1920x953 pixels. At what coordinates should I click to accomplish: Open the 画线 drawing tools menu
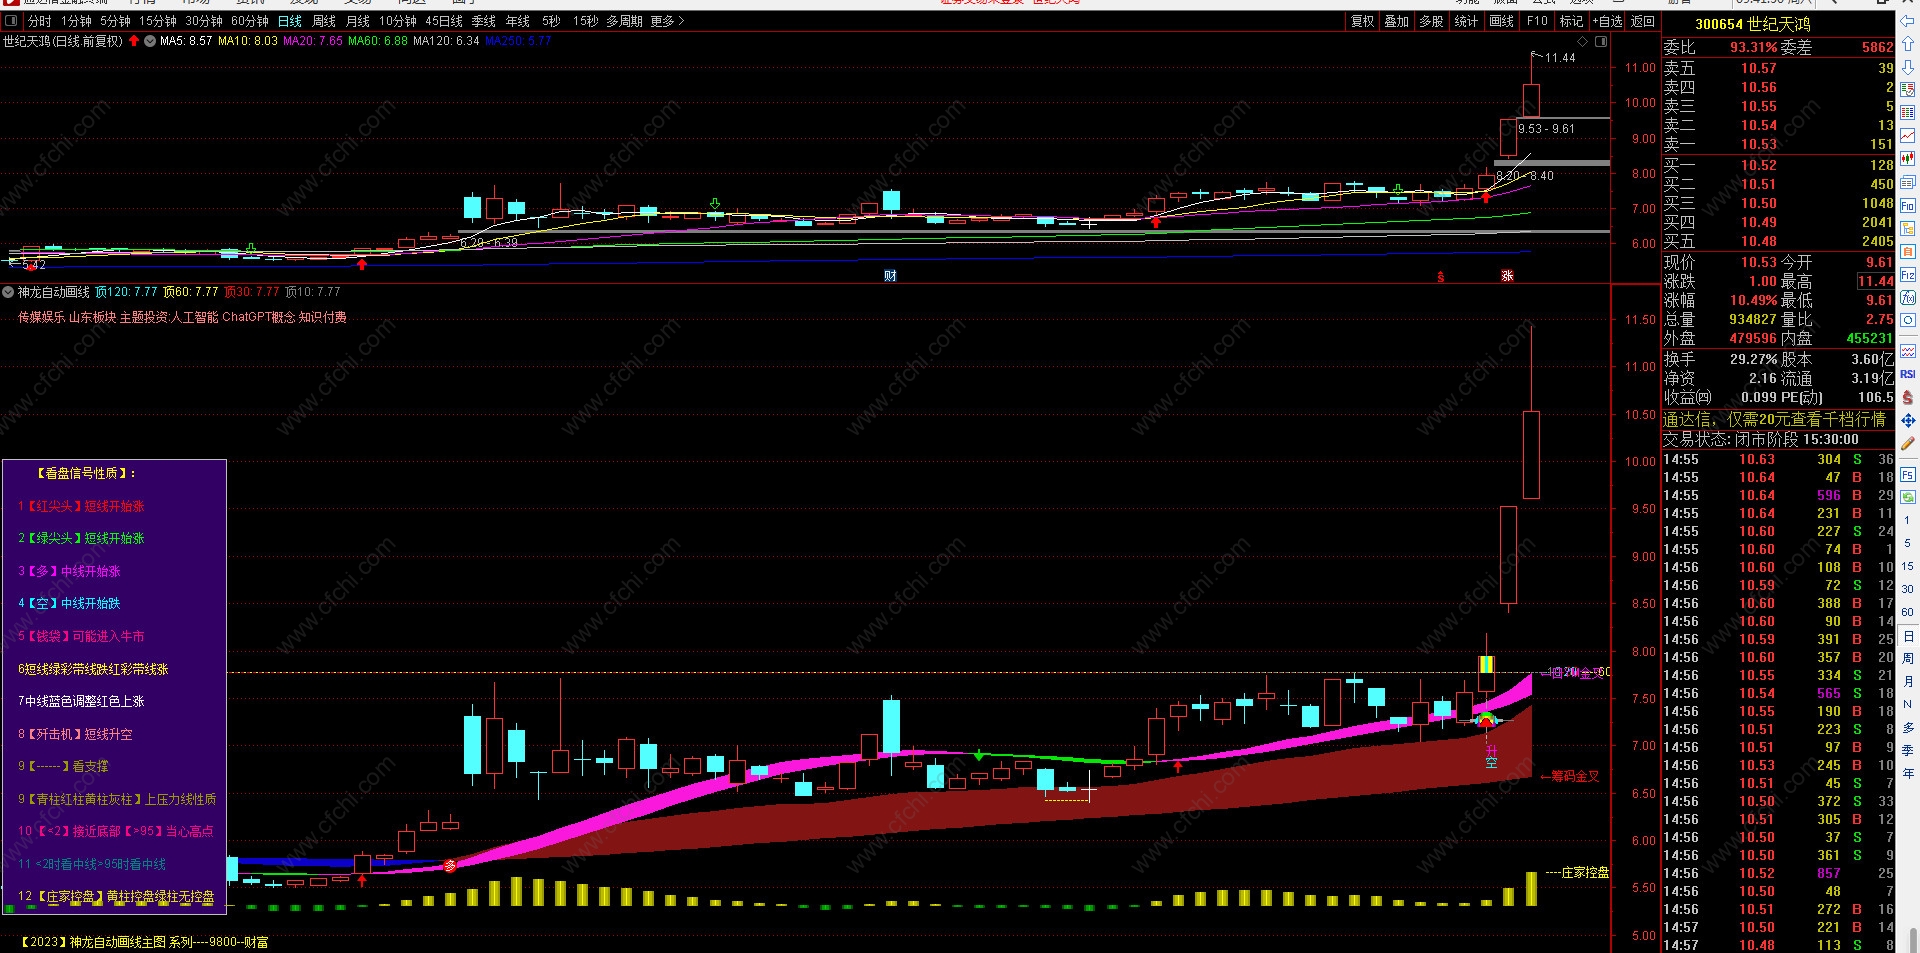tap(1502, 21)
